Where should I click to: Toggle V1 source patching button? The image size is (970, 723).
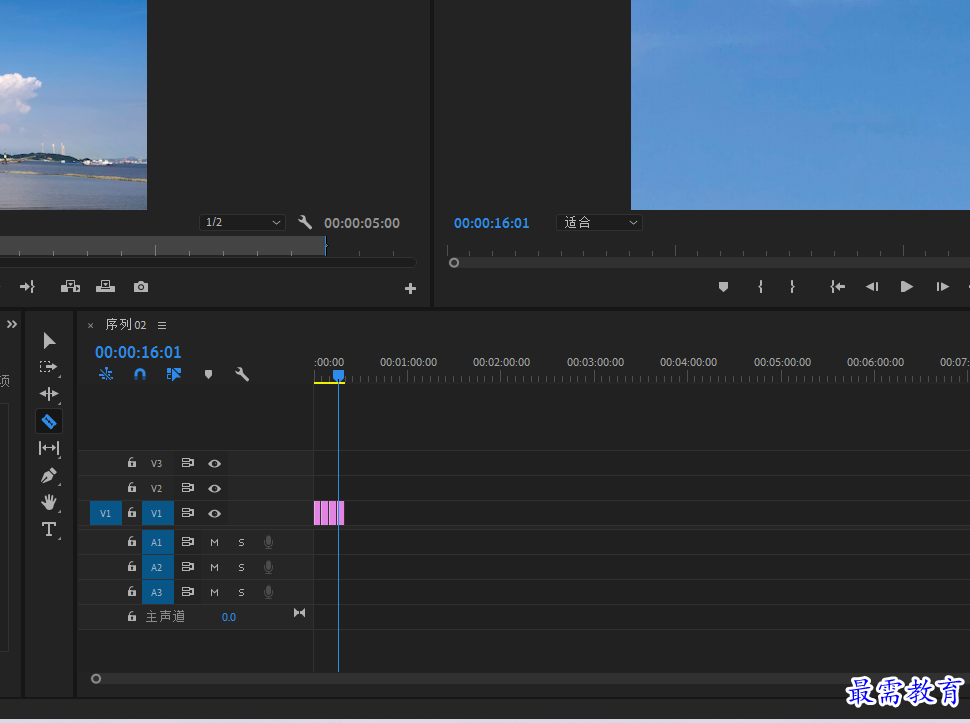tap(106, 513)
